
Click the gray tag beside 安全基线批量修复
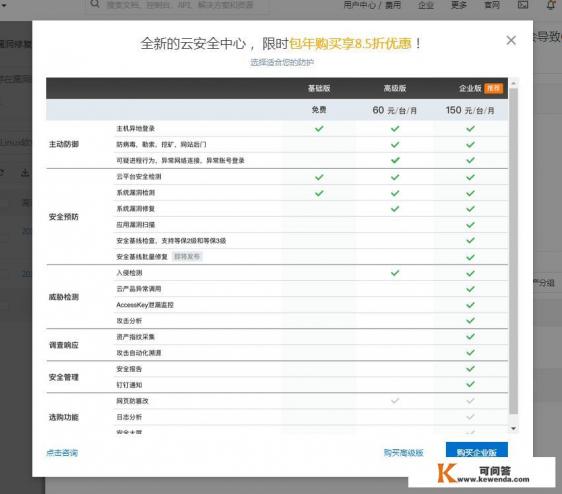click(187, 256)
